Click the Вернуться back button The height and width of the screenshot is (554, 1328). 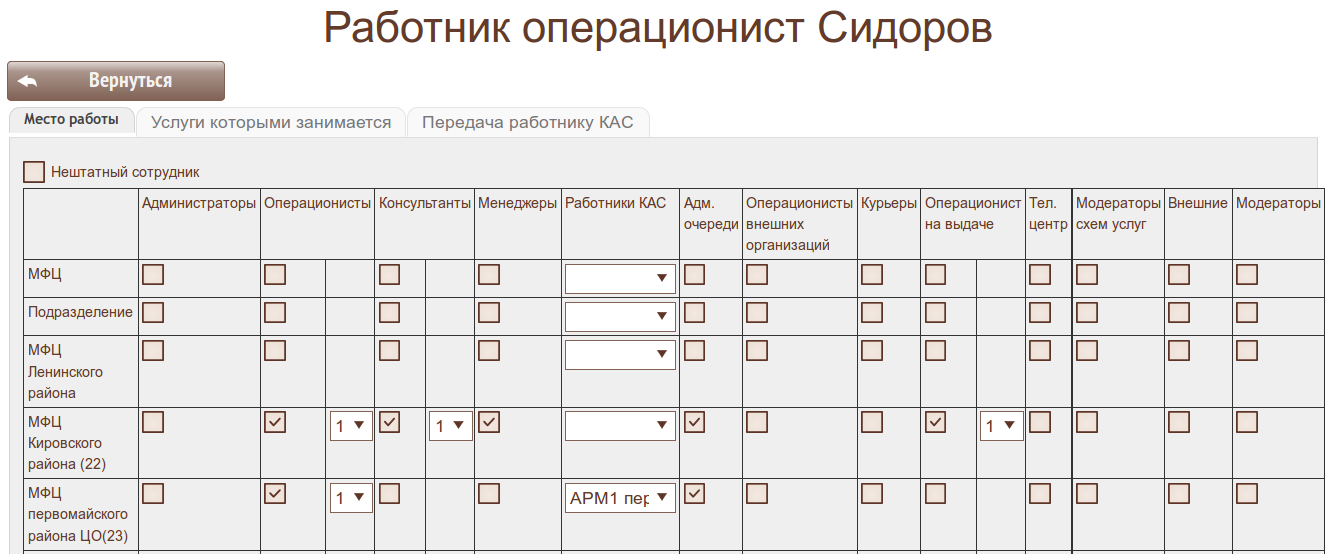click(x=116, y=81)
